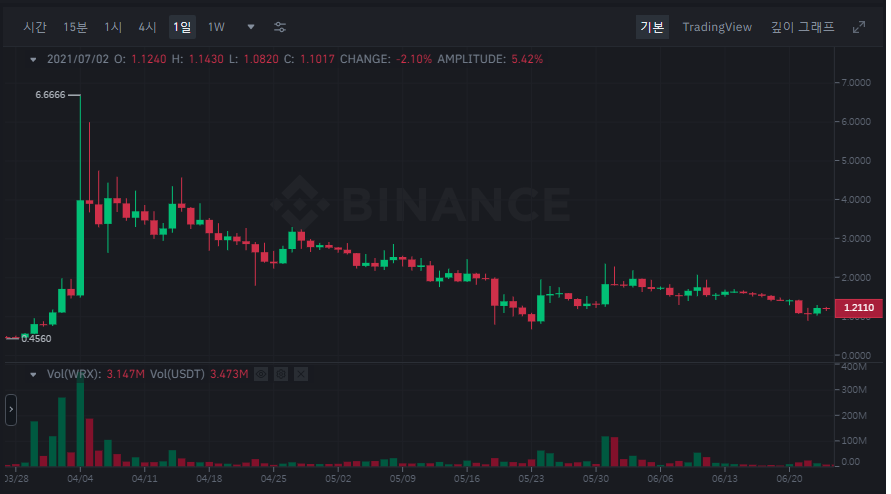Click the CHANGE -2.10% value

tap(414, 59)
